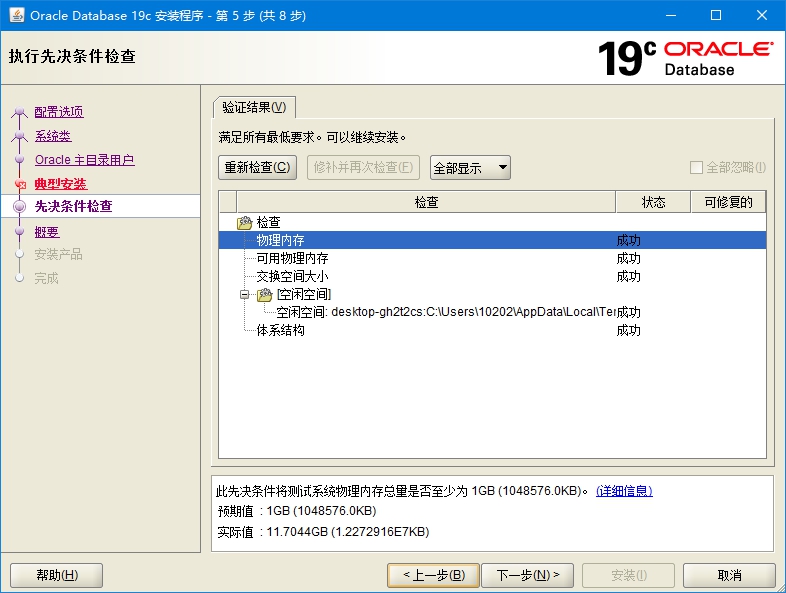Open the 详细信息 link

(624, 491)
